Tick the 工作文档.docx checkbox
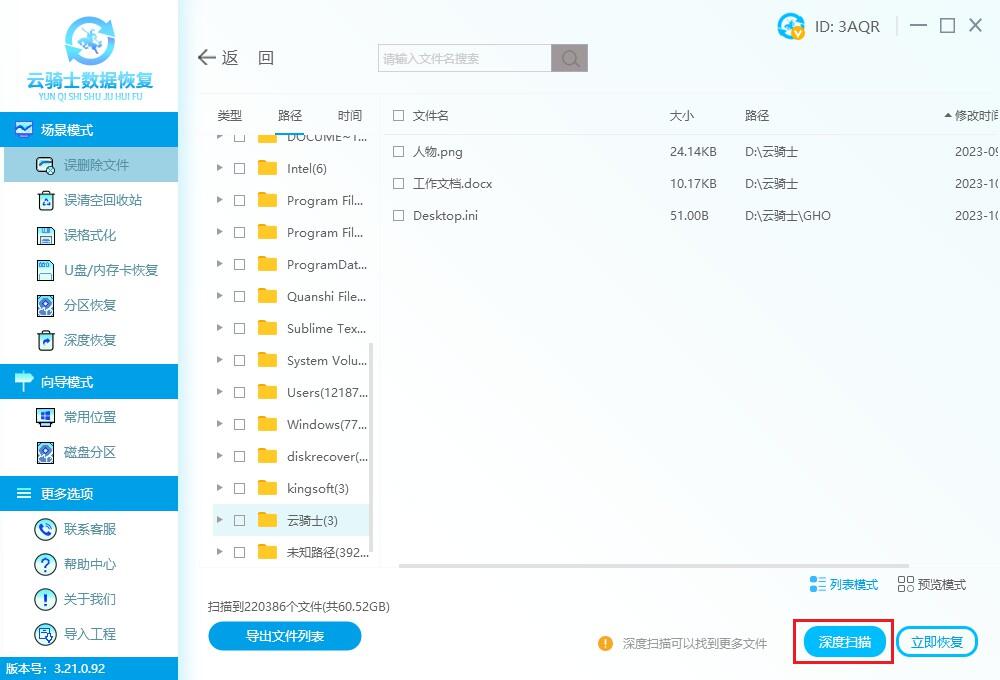Screen dimensions: 1000x680 [399, 184]
